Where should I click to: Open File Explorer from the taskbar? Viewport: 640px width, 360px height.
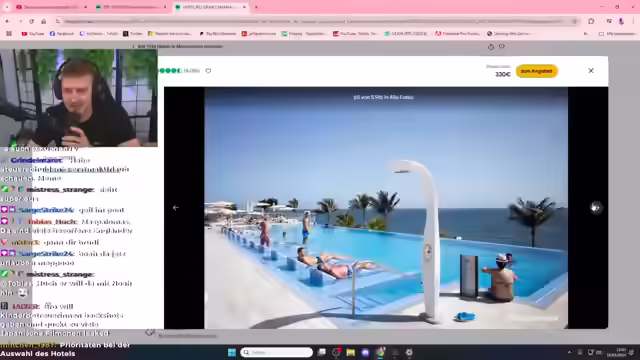[350, 352]
